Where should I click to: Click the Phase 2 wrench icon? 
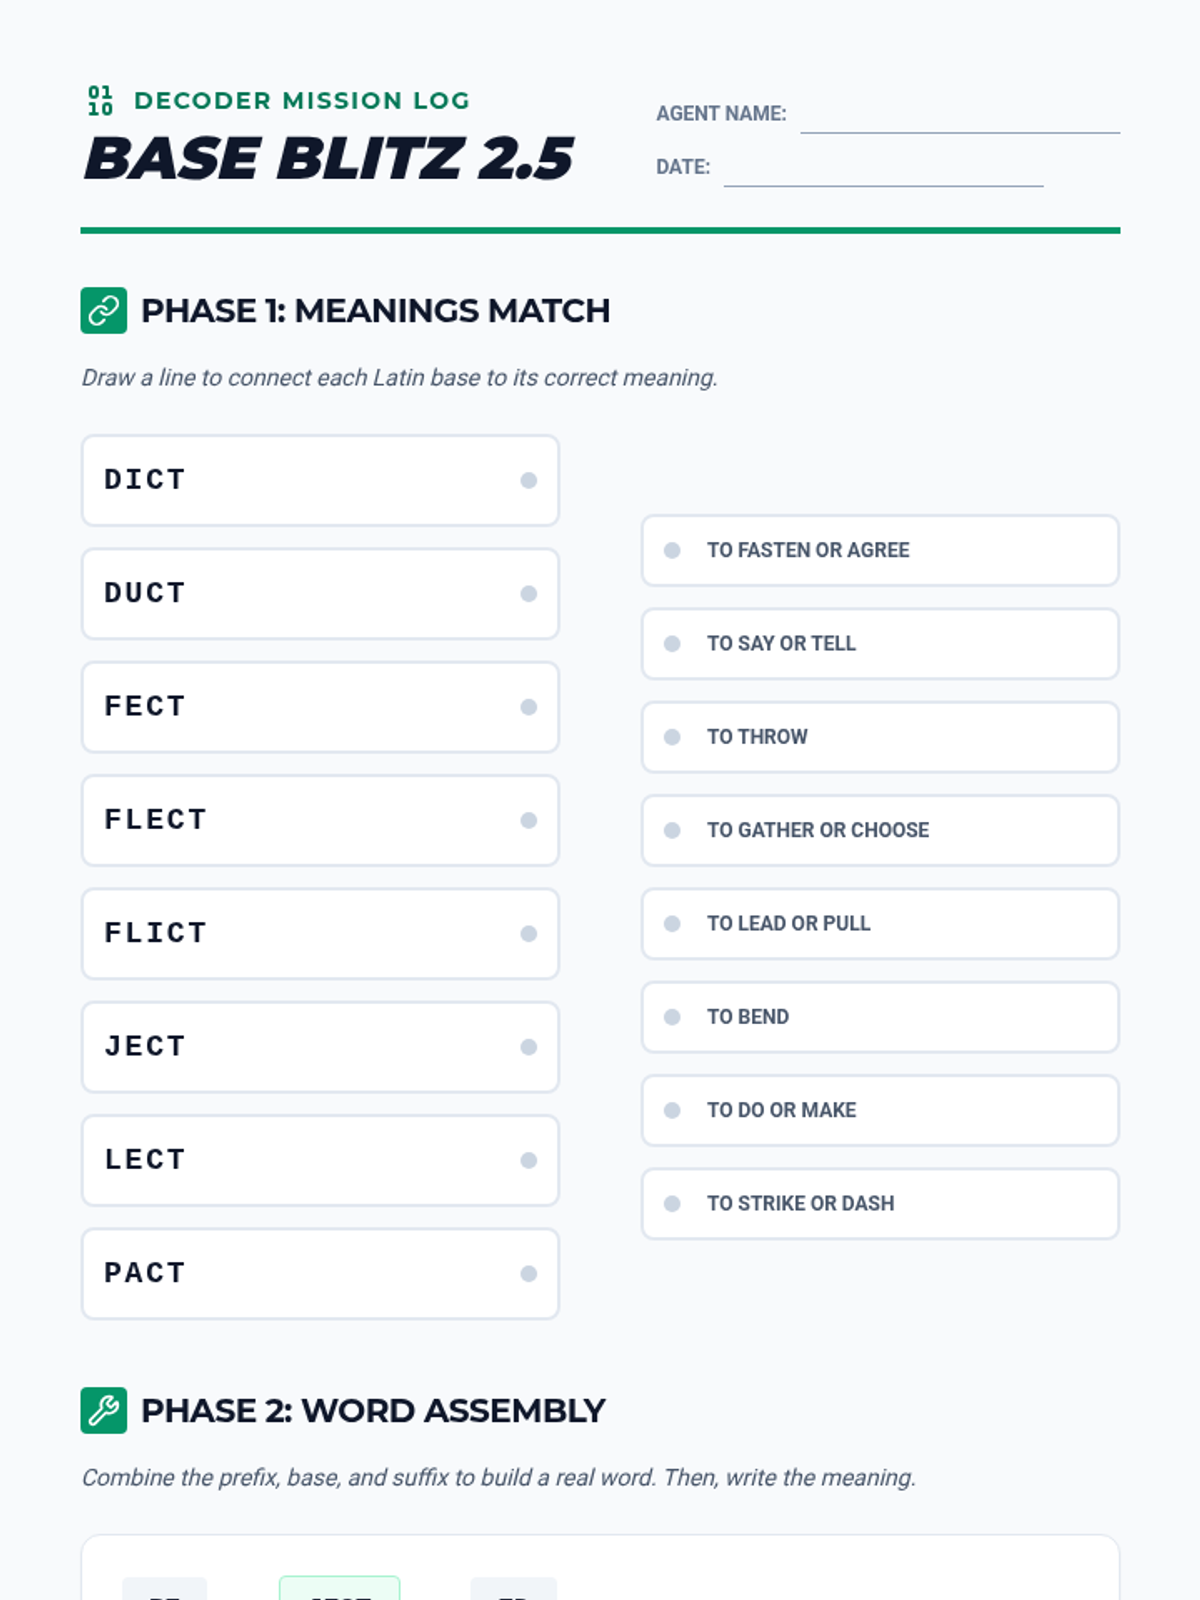pos(104,1411)
